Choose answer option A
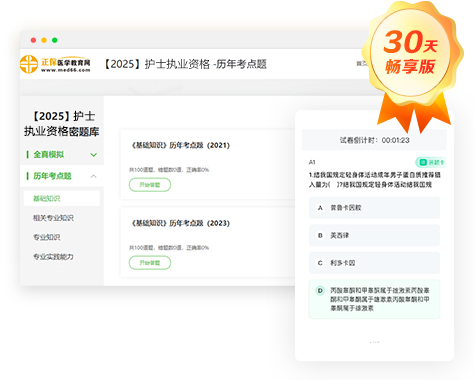 [x=374, y=208]
